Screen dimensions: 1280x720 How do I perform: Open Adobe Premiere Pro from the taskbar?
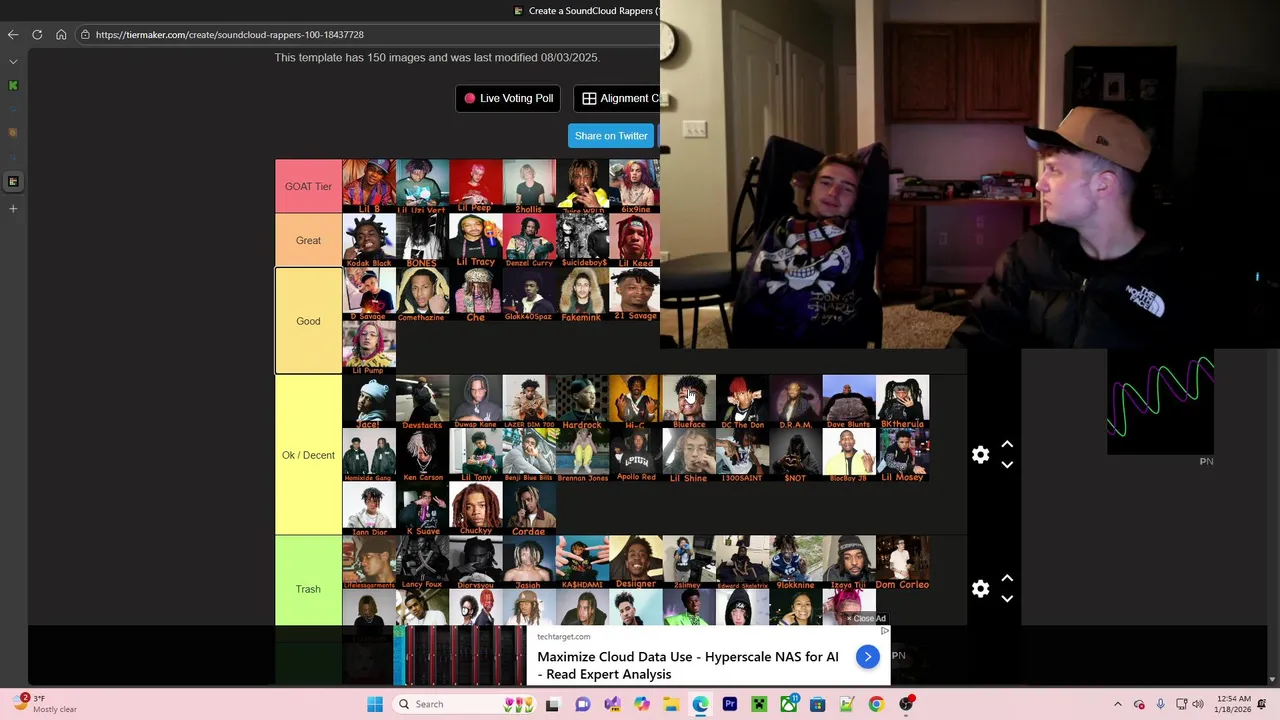729,704
